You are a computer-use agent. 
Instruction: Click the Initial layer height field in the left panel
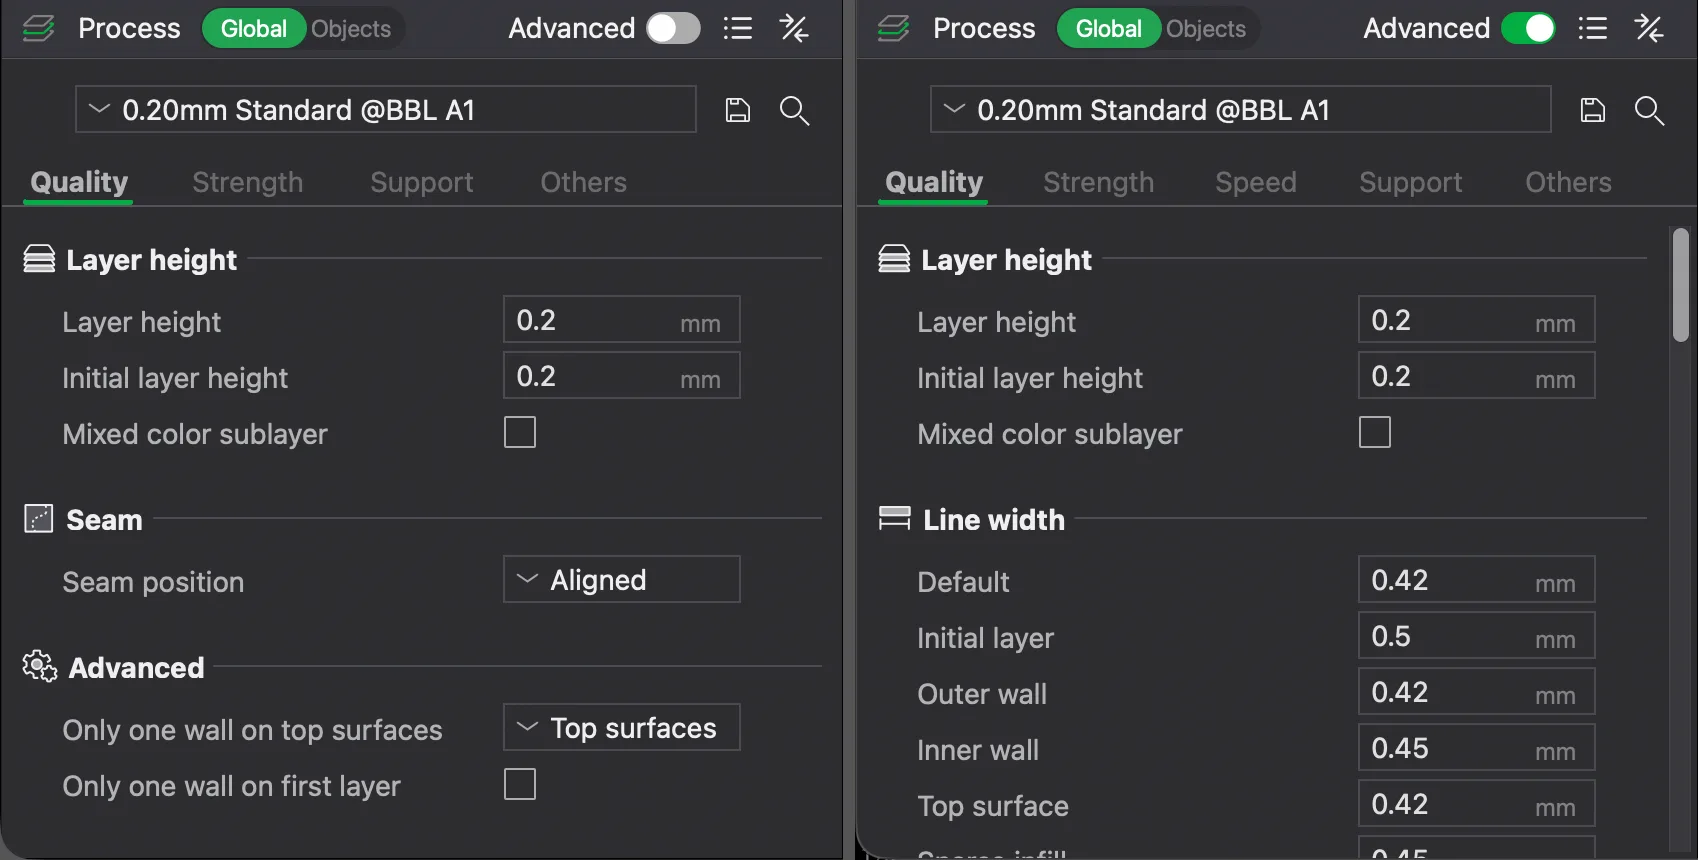tap(622, 376)
